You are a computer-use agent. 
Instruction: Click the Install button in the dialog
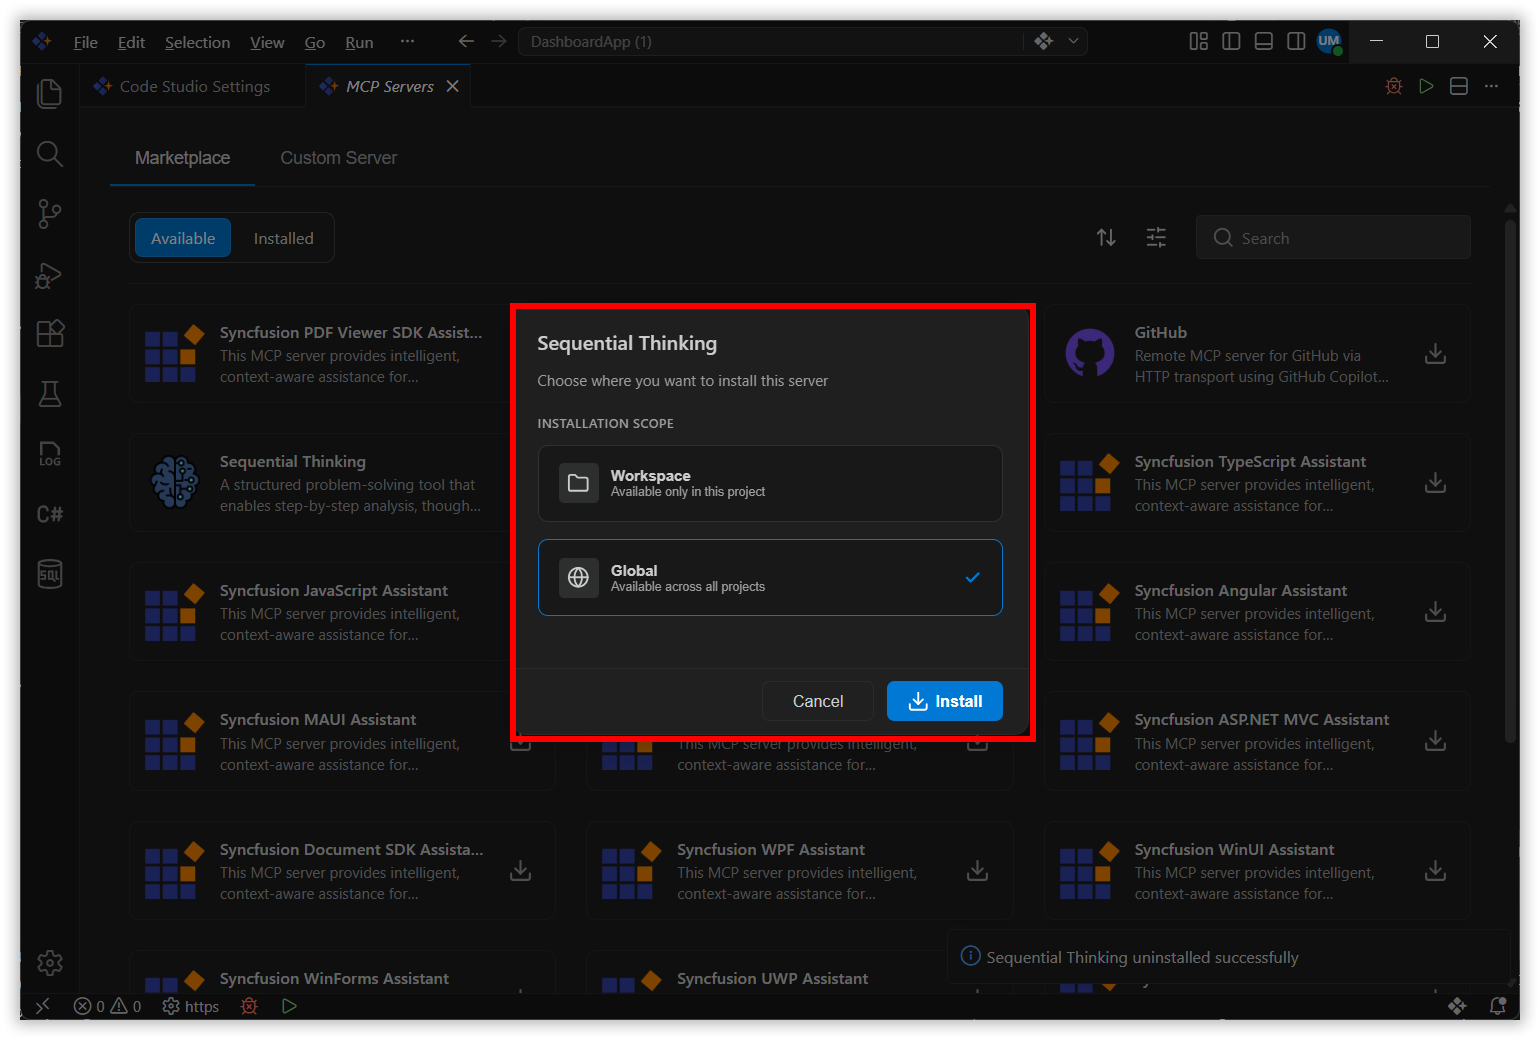coord(945,701)
